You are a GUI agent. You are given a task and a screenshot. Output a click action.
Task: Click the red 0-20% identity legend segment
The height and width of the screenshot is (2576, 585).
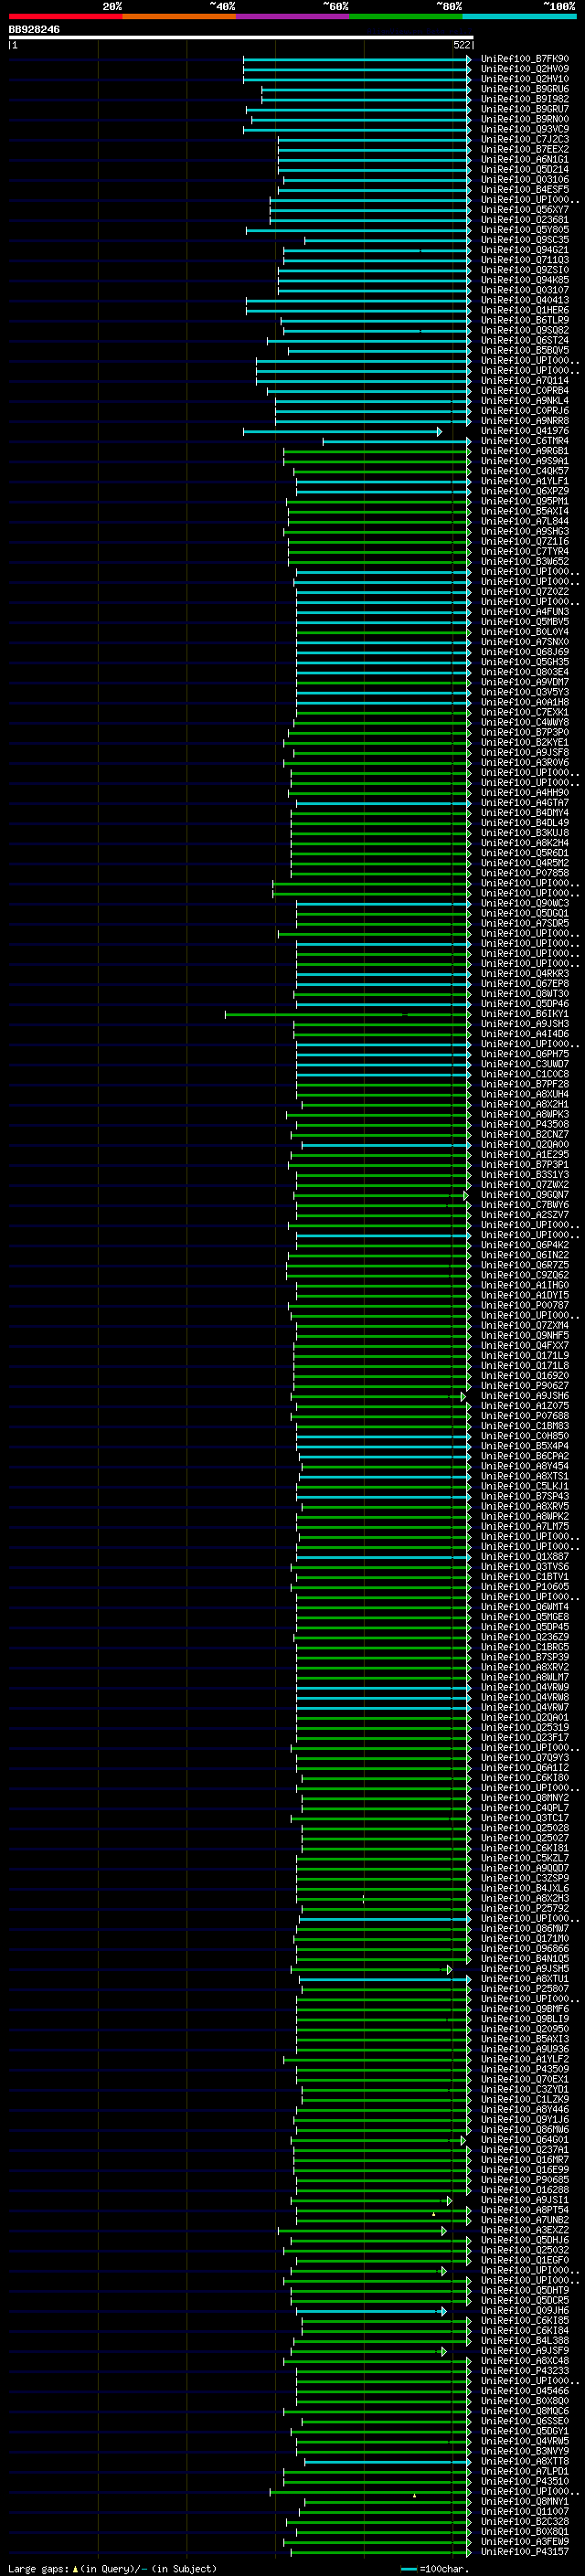click(x=65, y=16)
